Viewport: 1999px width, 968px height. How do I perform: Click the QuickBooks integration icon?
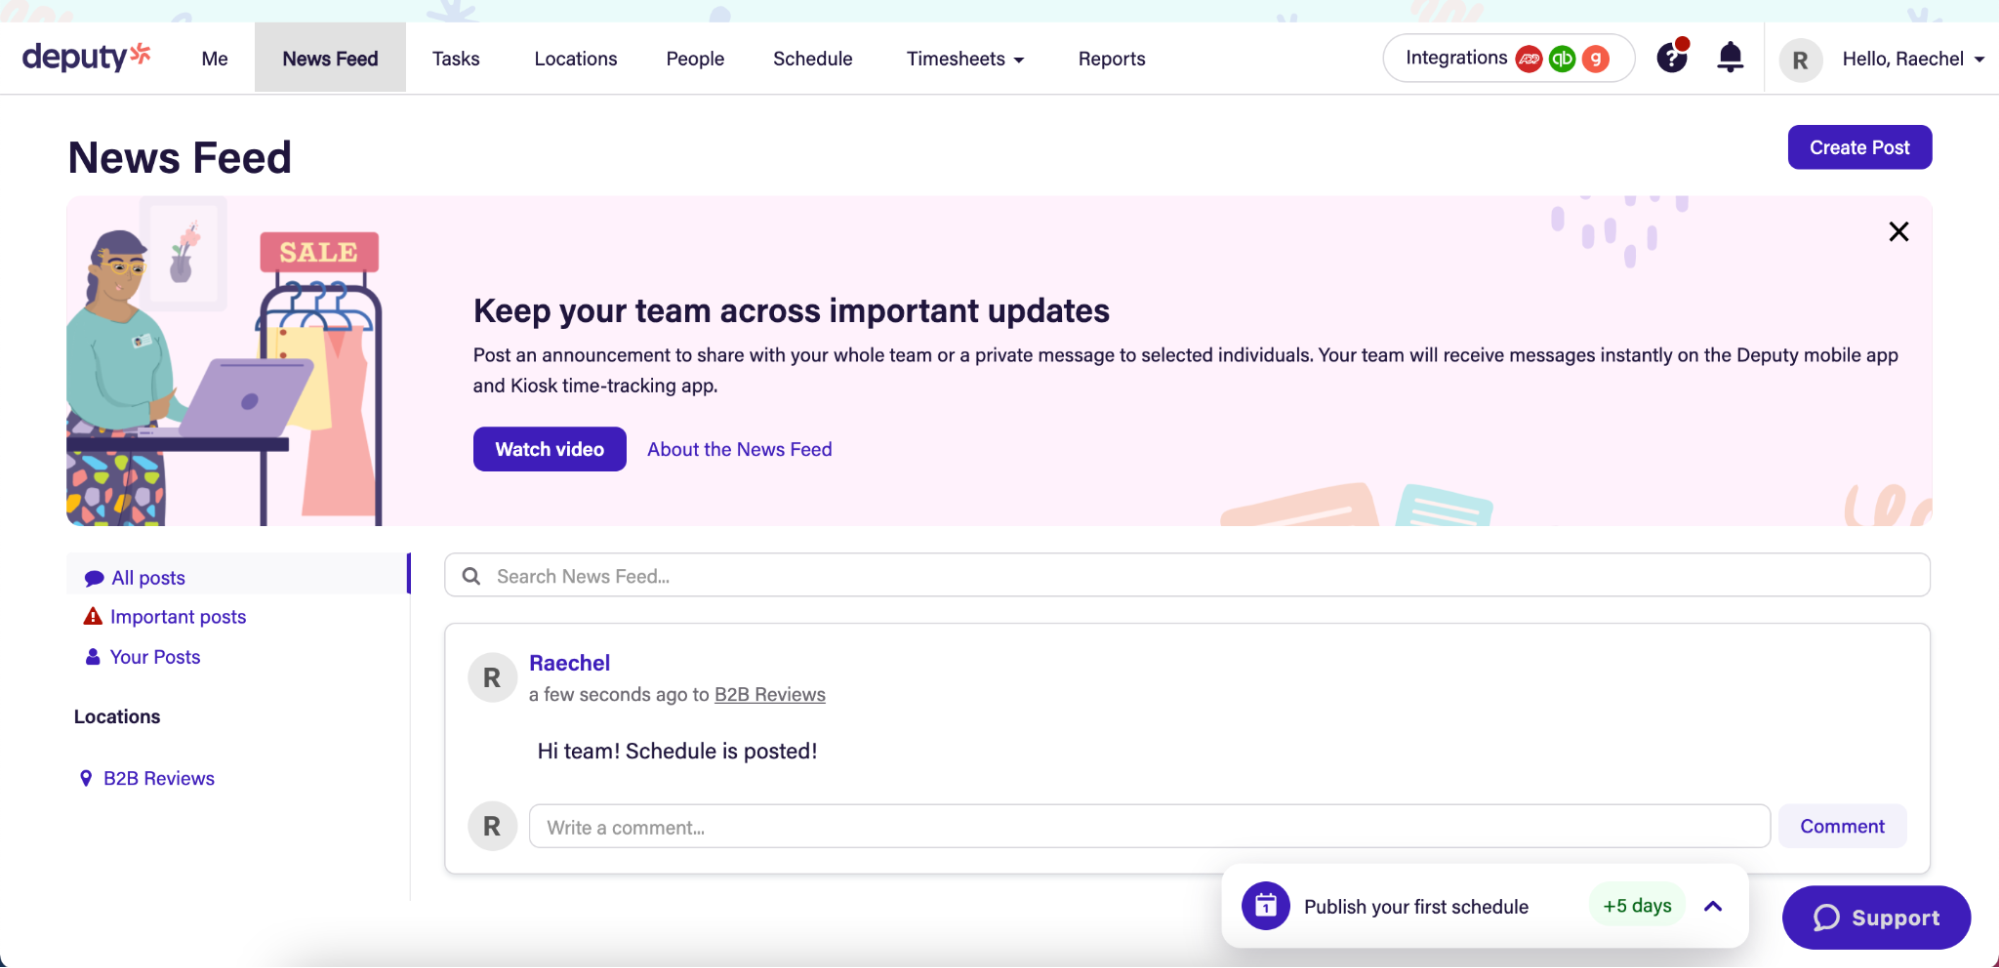click(1562, 59)
